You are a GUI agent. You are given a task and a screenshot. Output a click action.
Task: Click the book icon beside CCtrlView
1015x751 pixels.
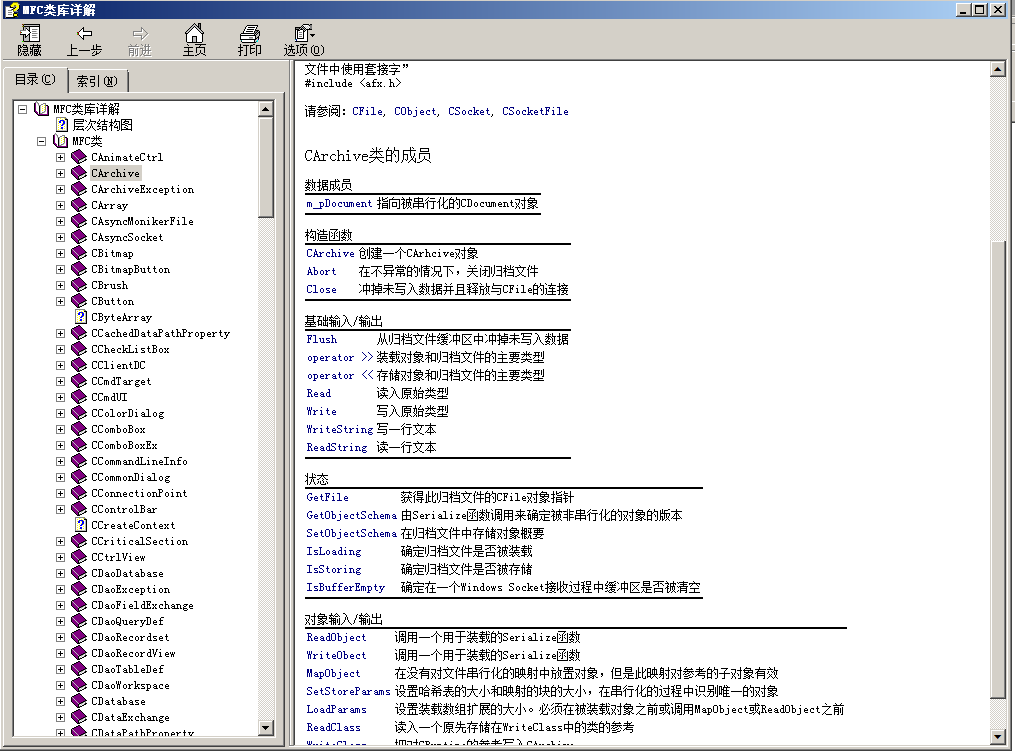79,557
